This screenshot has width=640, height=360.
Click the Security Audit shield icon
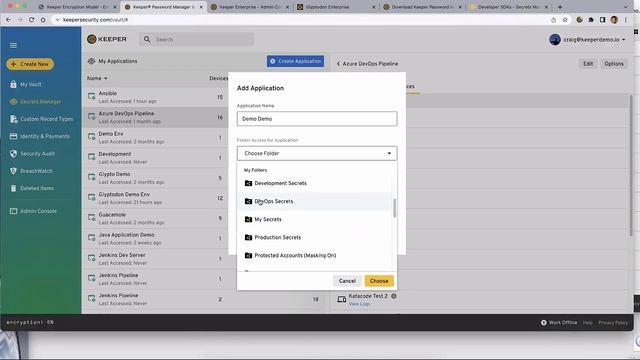[x=13, y=153]
